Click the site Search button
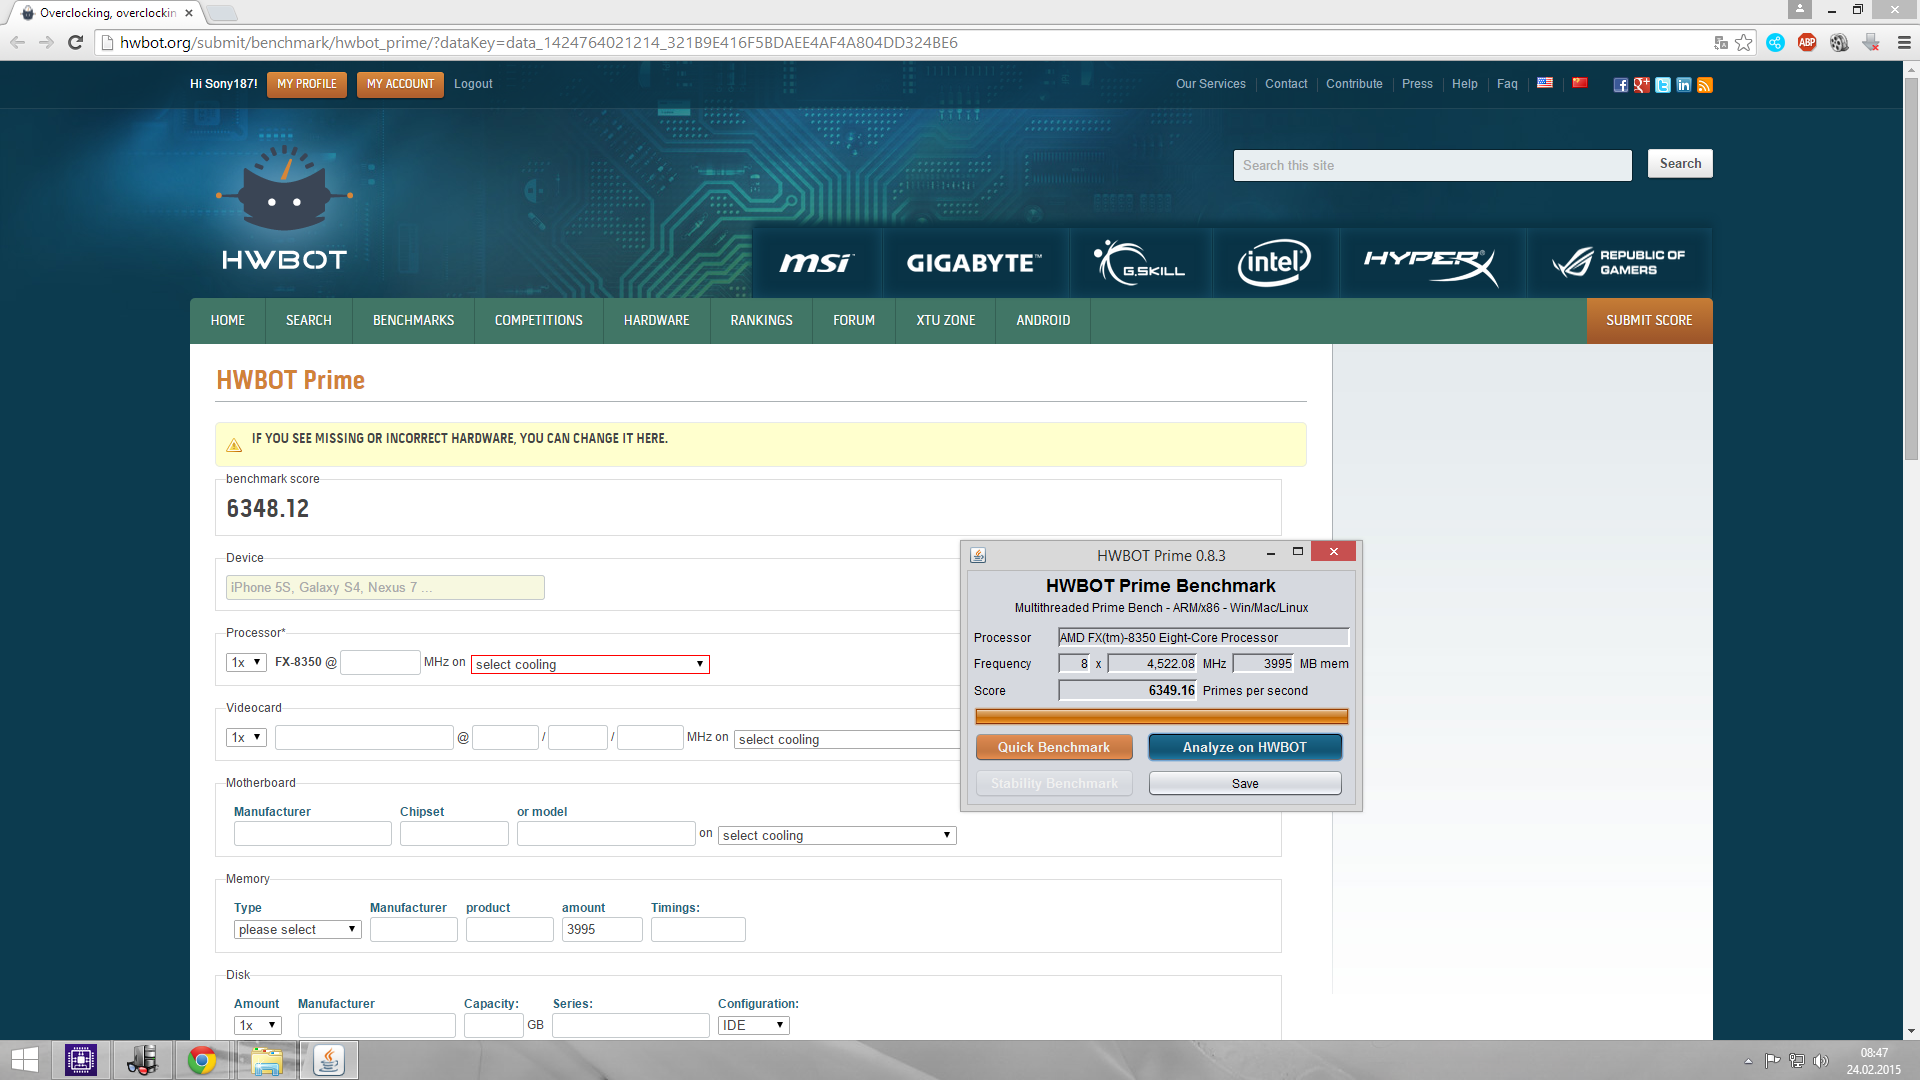The image size is (1920, 1080). [x=1680, y=164]
